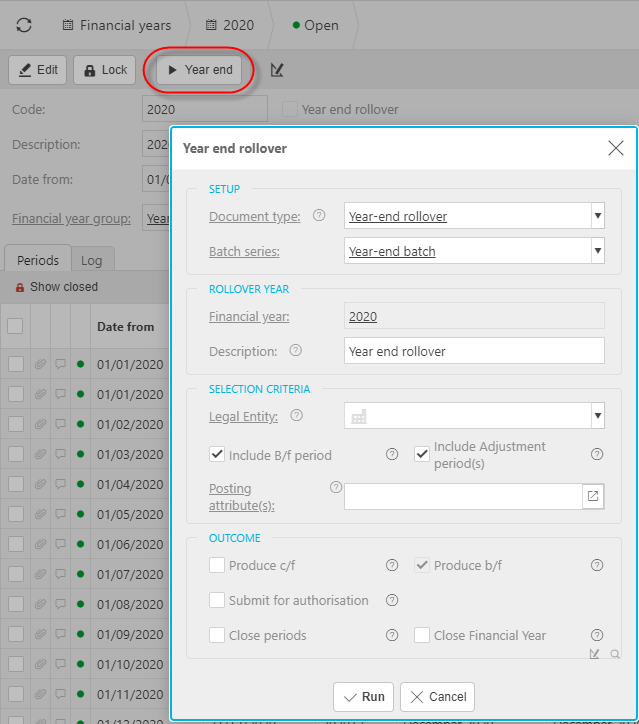Click help icon for Submit for authorisation
The width and height of the screenshot is (639, 724).
392,600
